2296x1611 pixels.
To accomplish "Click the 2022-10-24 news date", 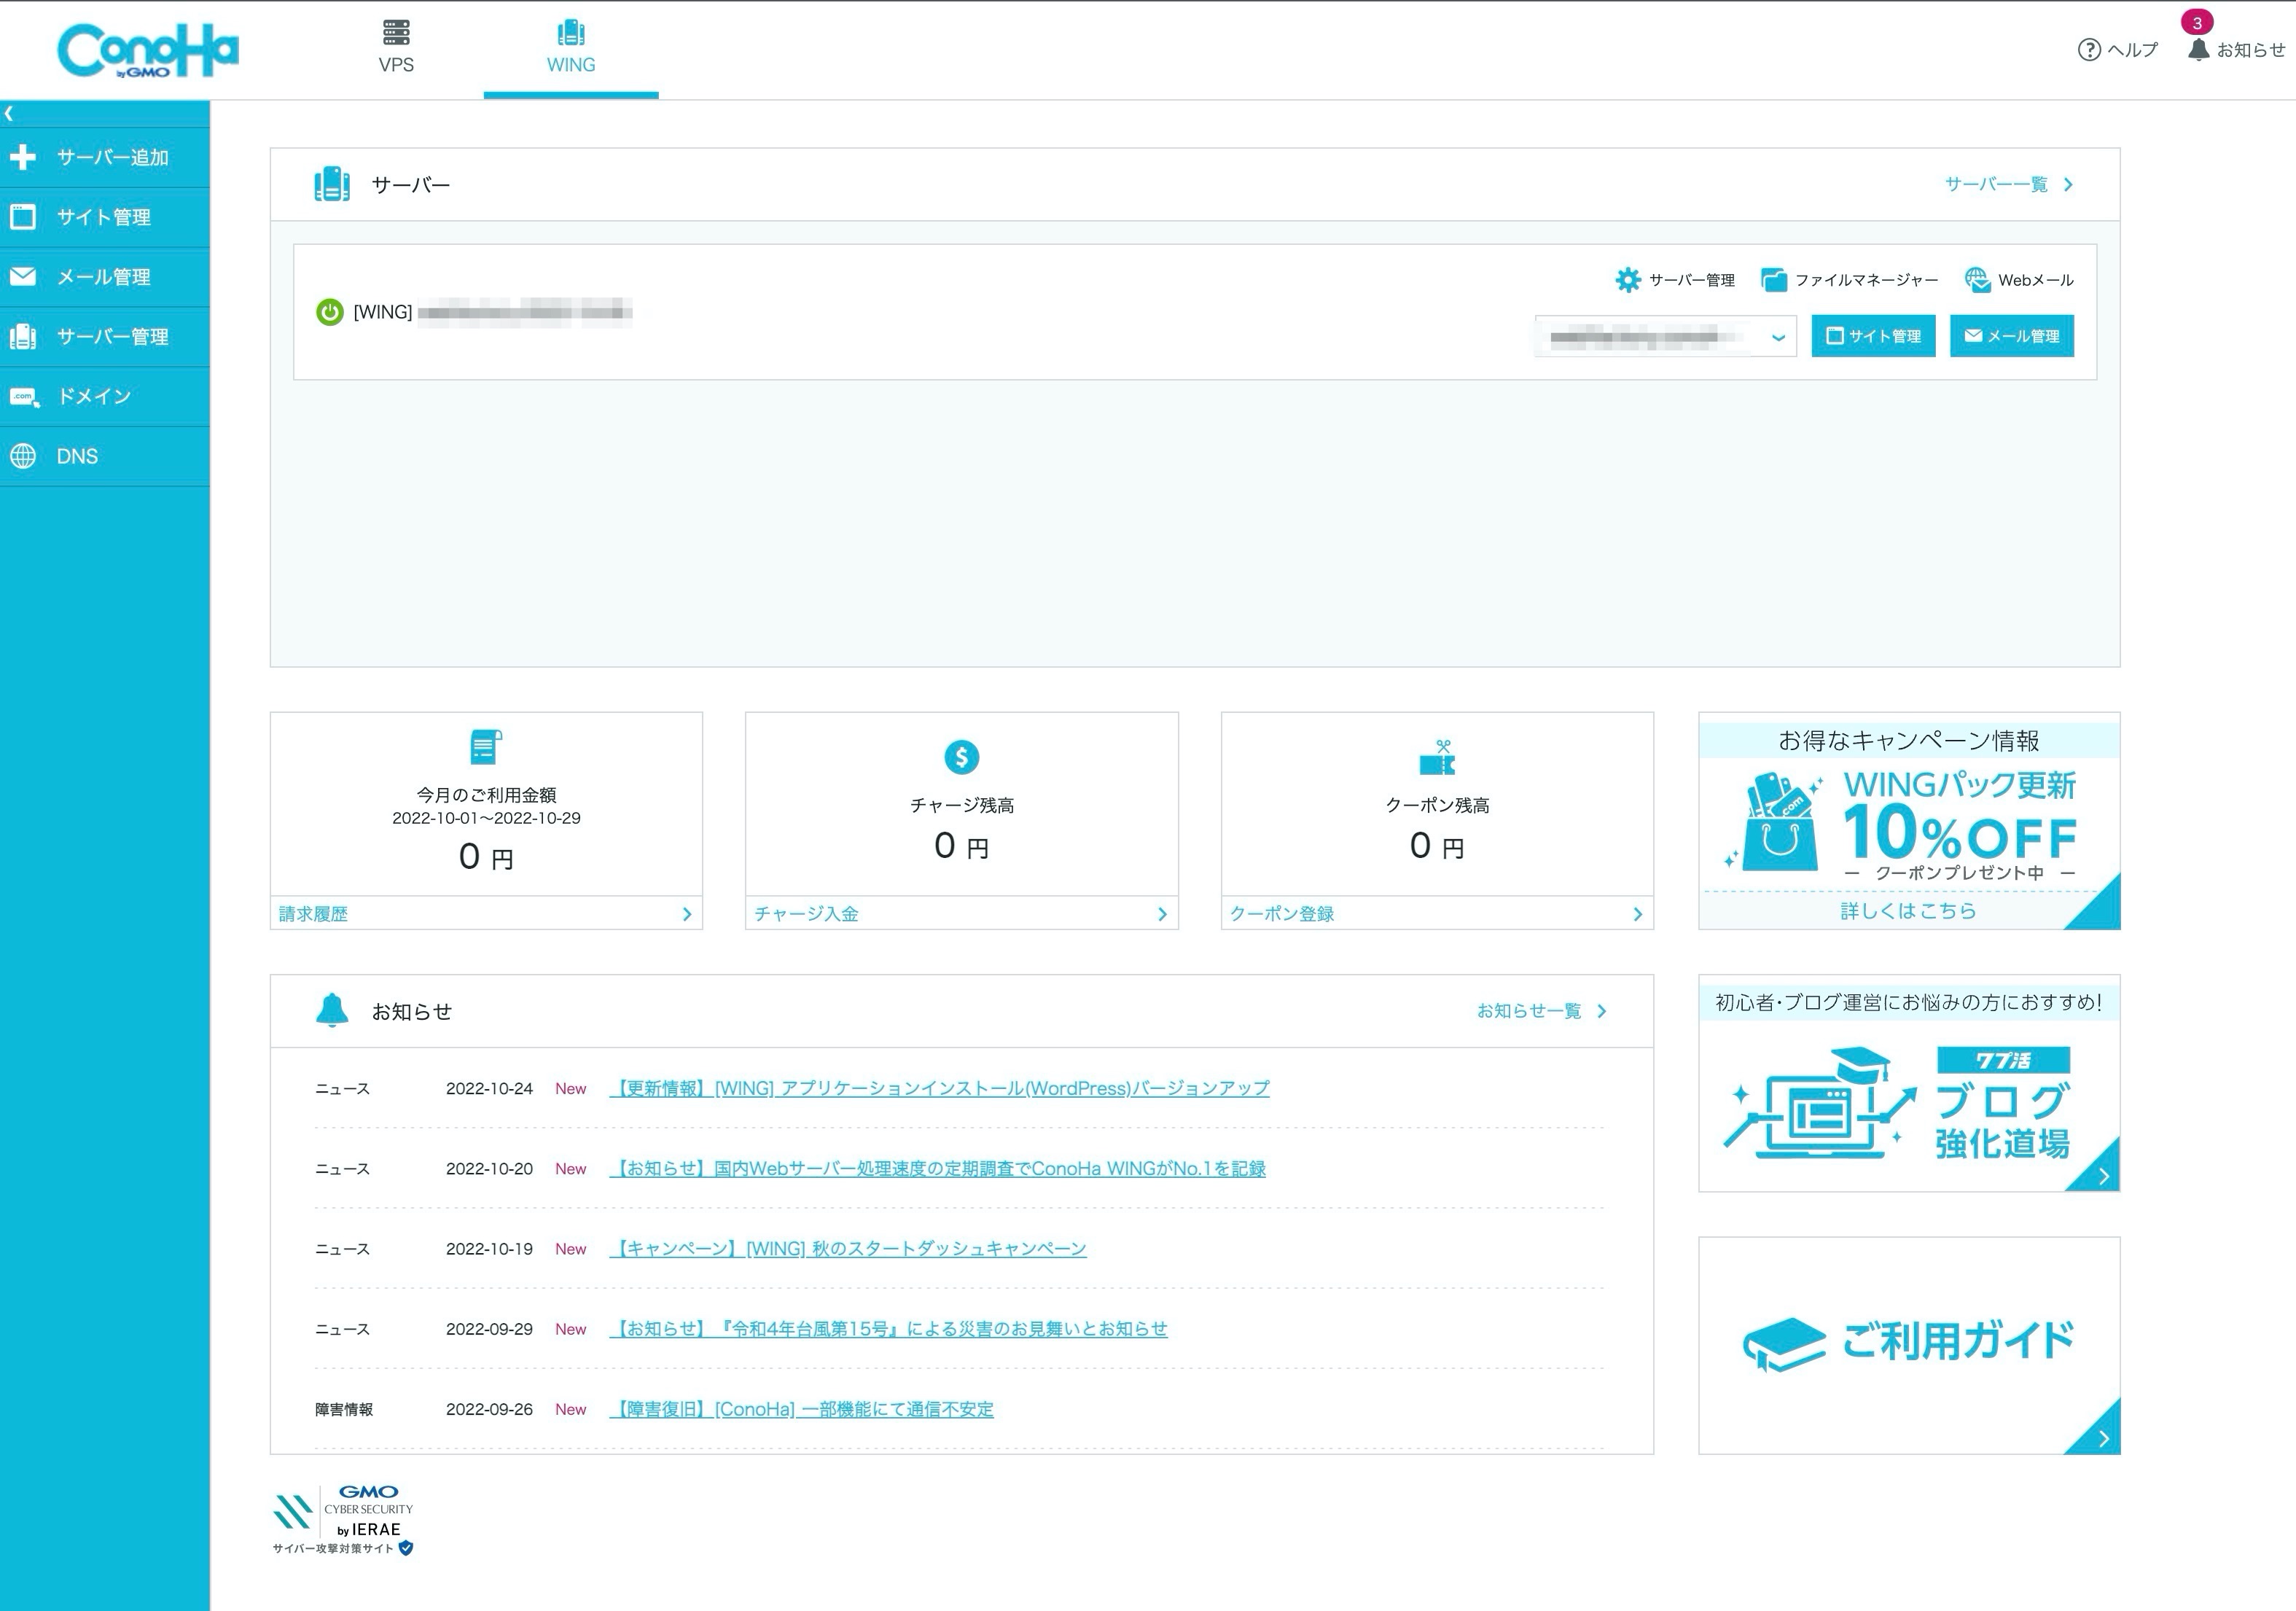I will click(x=489, y=1088).
